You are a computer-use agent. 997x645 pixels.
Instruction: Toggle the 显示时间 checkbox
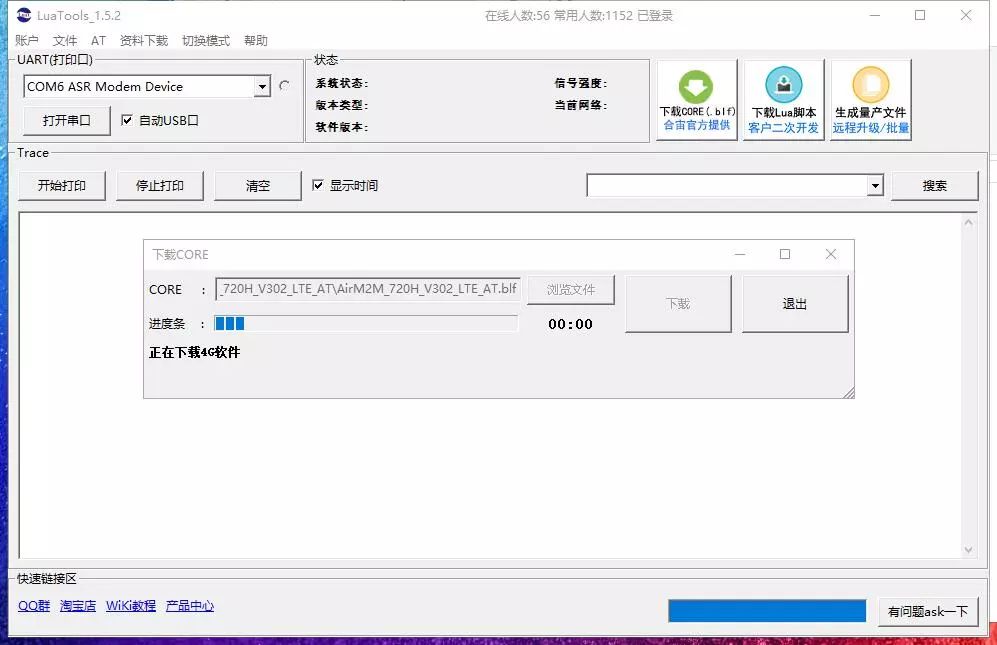pyautogui.click(x=318, y=185)
